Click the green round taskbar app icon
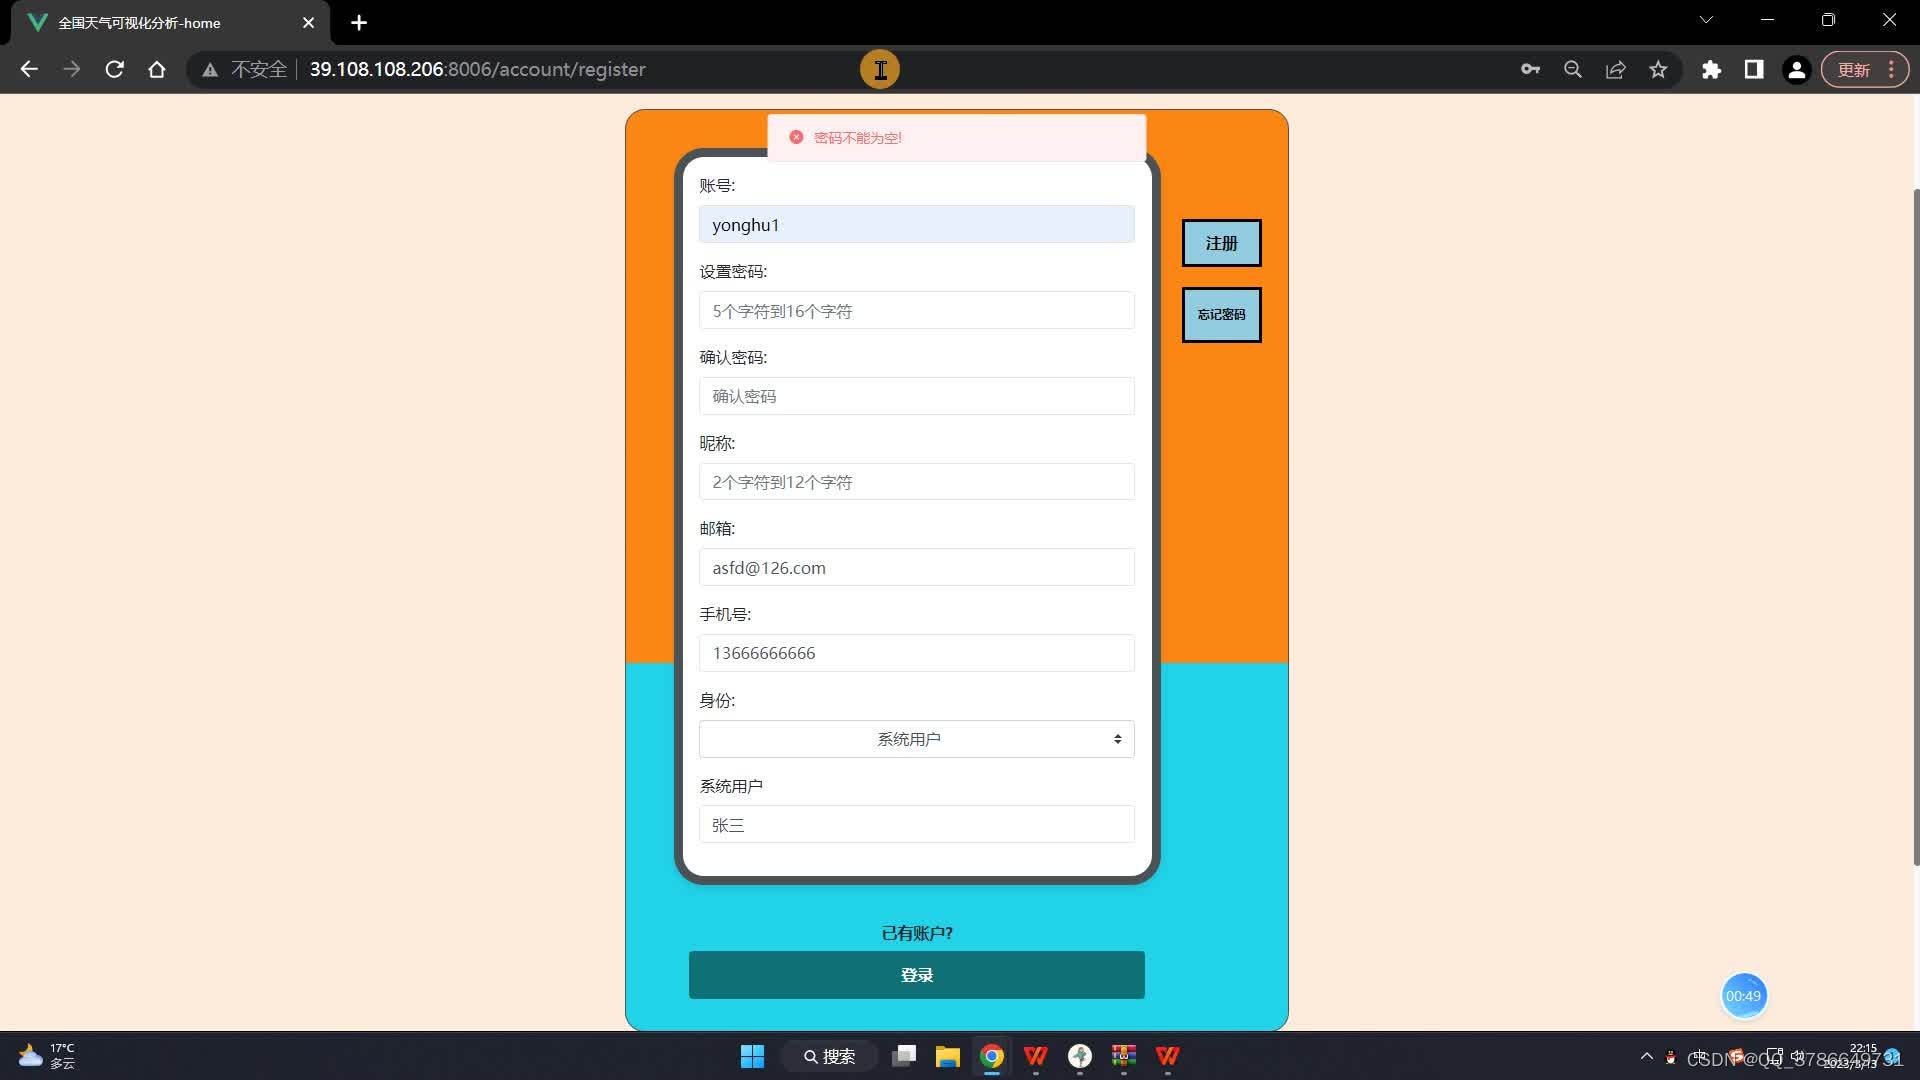The width and height of the screenshot is (1920, 1080). tap(1080, 1056)
